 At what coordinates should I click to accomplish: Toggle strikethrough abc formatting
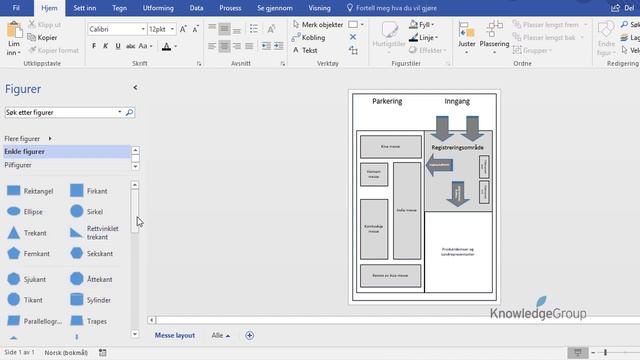[130, 46]
